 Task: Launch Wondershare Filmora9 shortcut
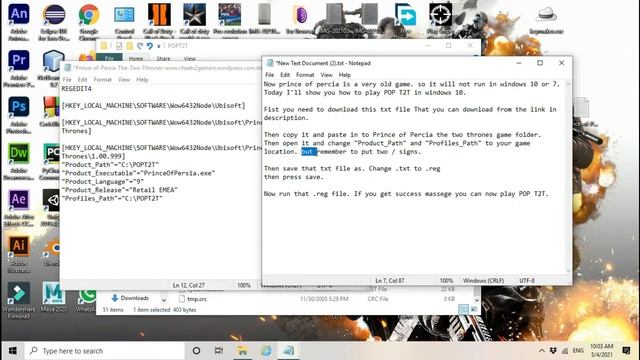19,300
